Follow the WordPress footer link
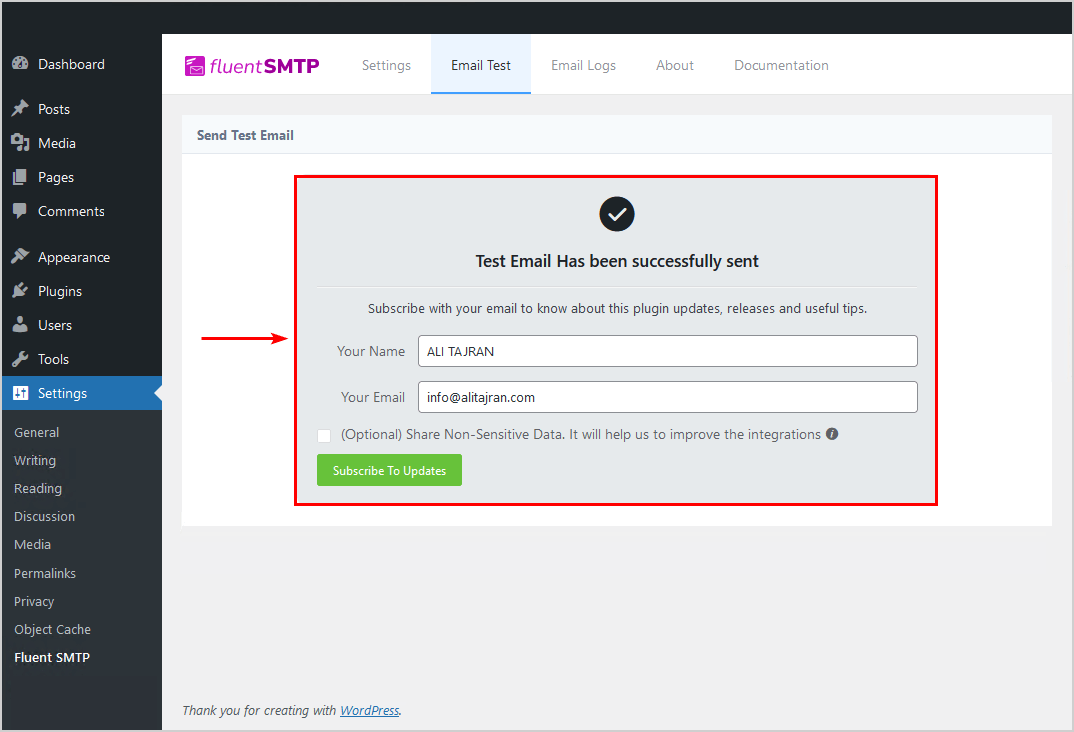The image size is (1074, 732). [x=370, y=711]
